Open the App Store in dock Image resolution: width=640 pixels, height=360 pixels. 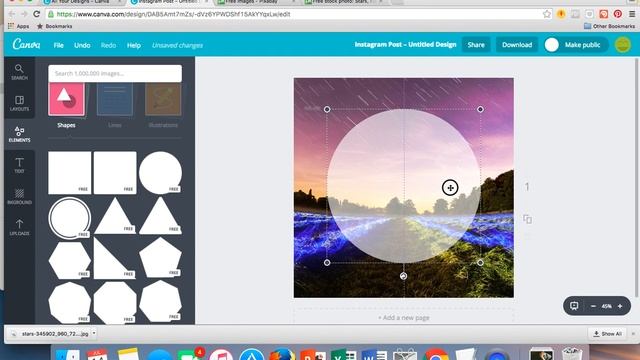coord(252,354)
